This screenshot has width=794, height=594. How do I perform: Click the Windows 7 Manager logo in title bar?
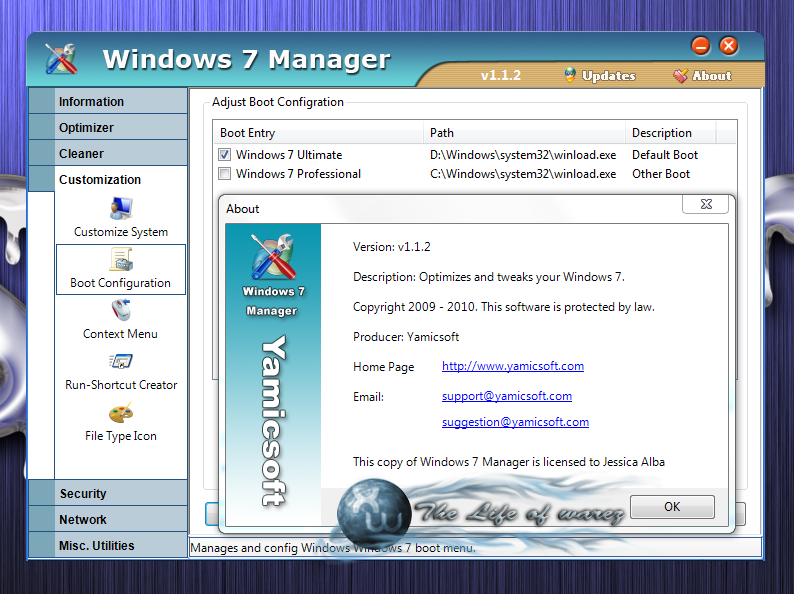61,59
